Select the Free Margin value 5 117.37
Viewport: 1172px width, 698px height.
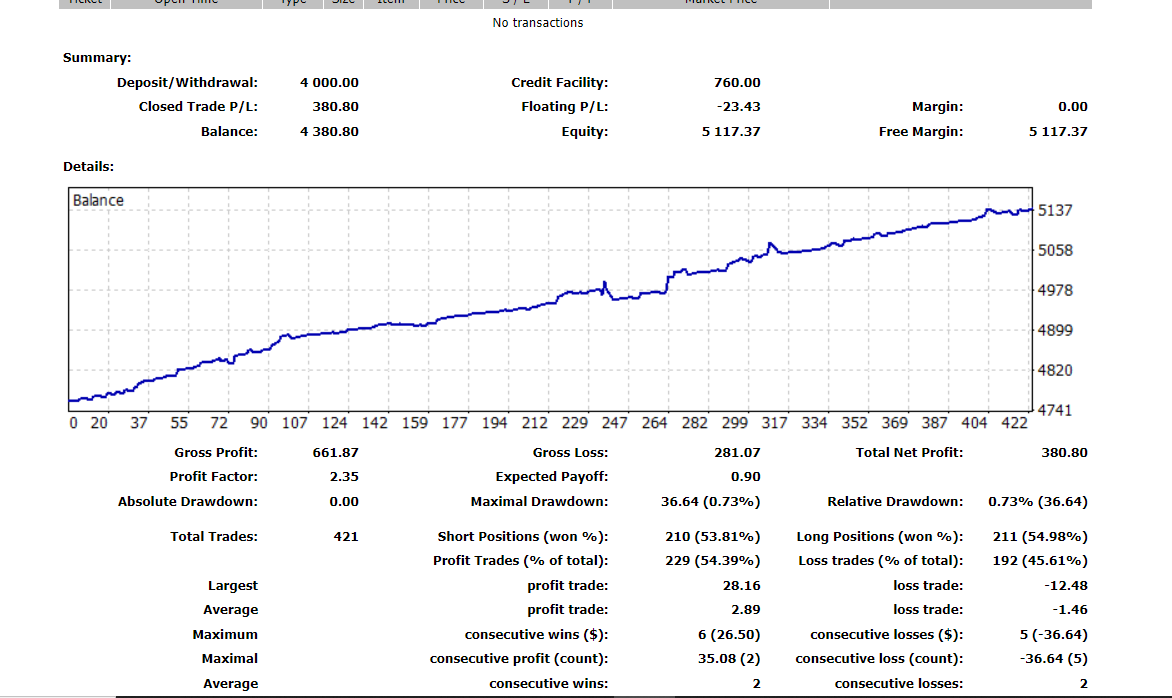(x=1058, y=131)
